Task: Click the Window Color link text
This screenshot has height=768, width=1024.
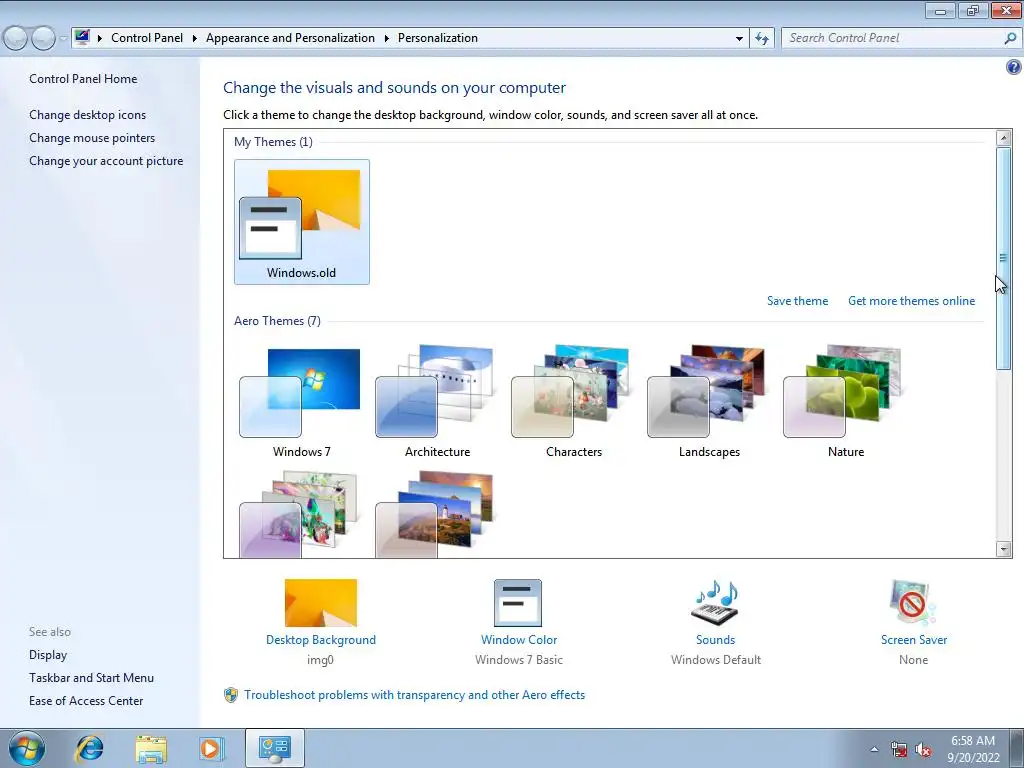Action: [x=519, y=640]
